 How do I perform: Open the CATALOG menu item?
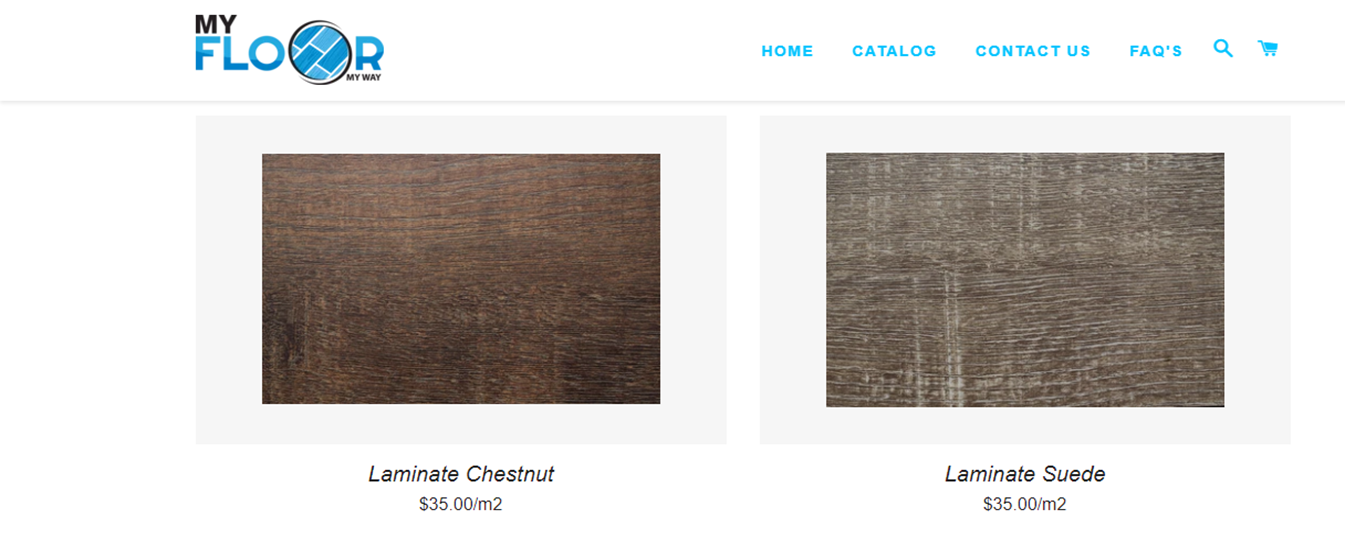894,51
